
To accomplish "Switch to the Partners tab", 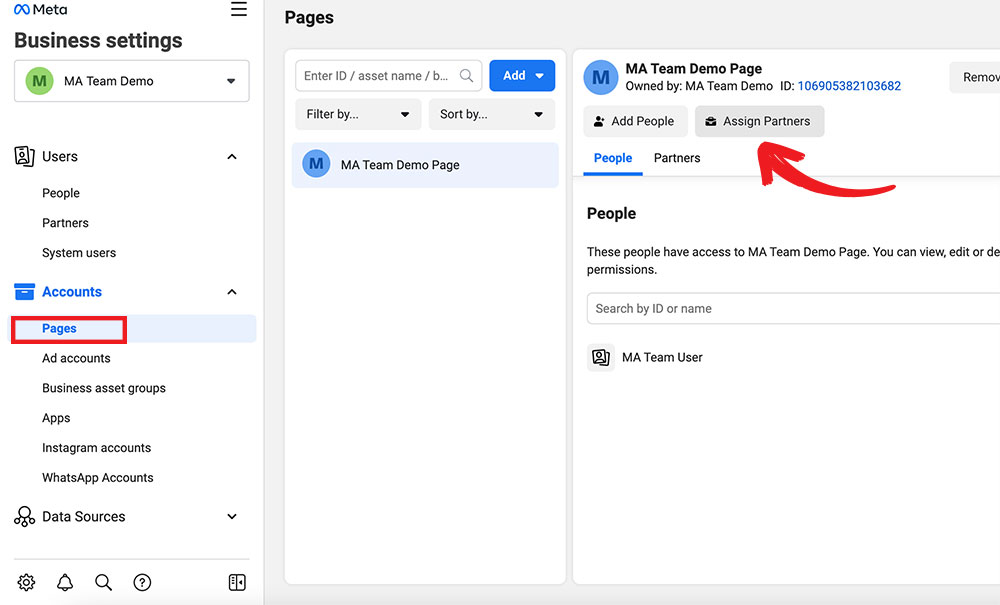I will [x=677, y=158].
